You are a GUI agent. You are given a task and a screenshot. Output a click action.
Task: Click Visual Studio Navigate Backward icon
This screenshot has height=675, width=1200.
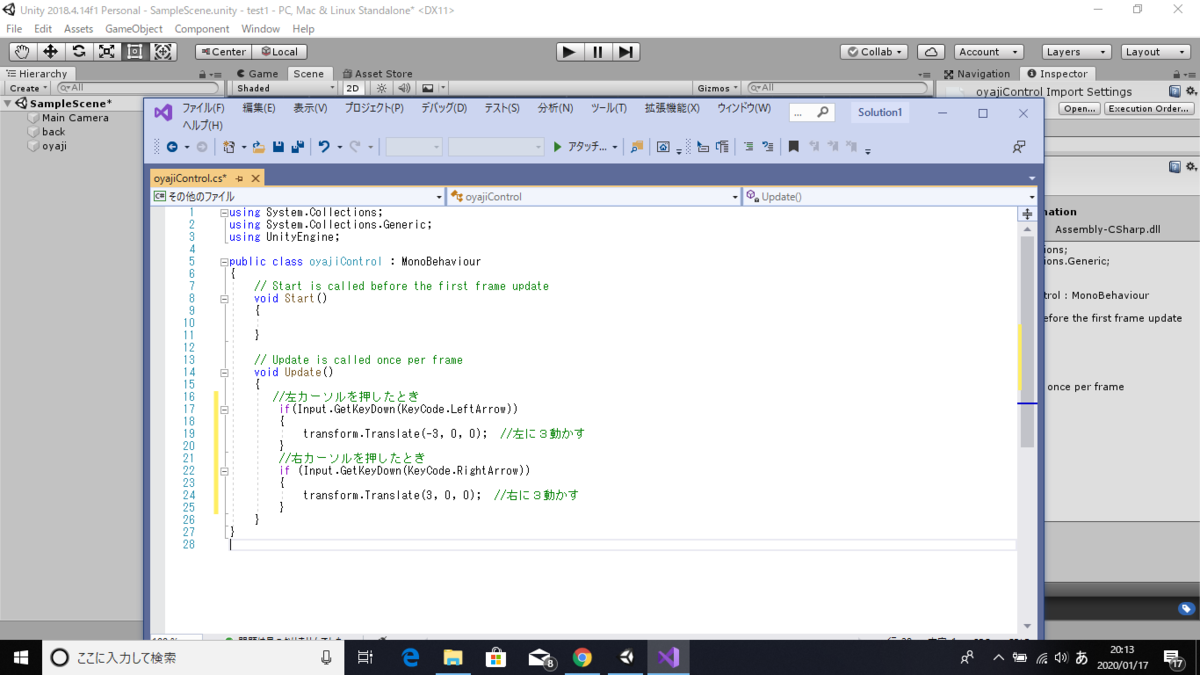tap(172, 147)
